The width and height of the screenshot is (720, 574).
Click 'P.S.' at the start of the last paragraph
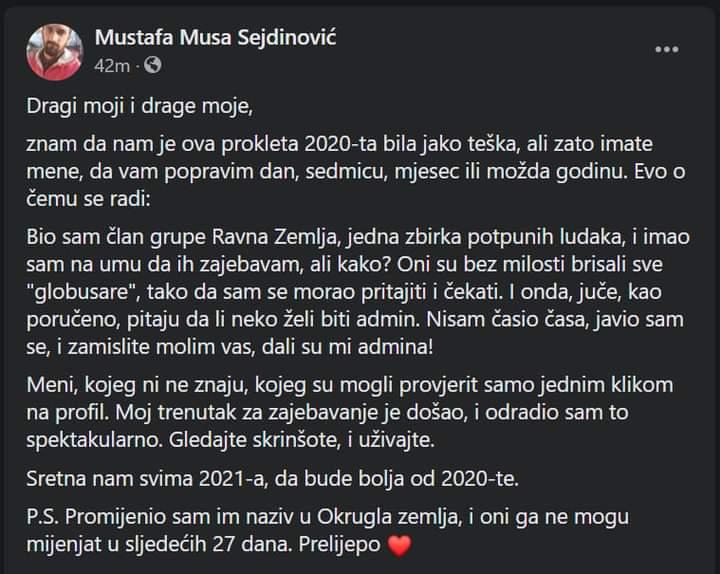point(43,517)
